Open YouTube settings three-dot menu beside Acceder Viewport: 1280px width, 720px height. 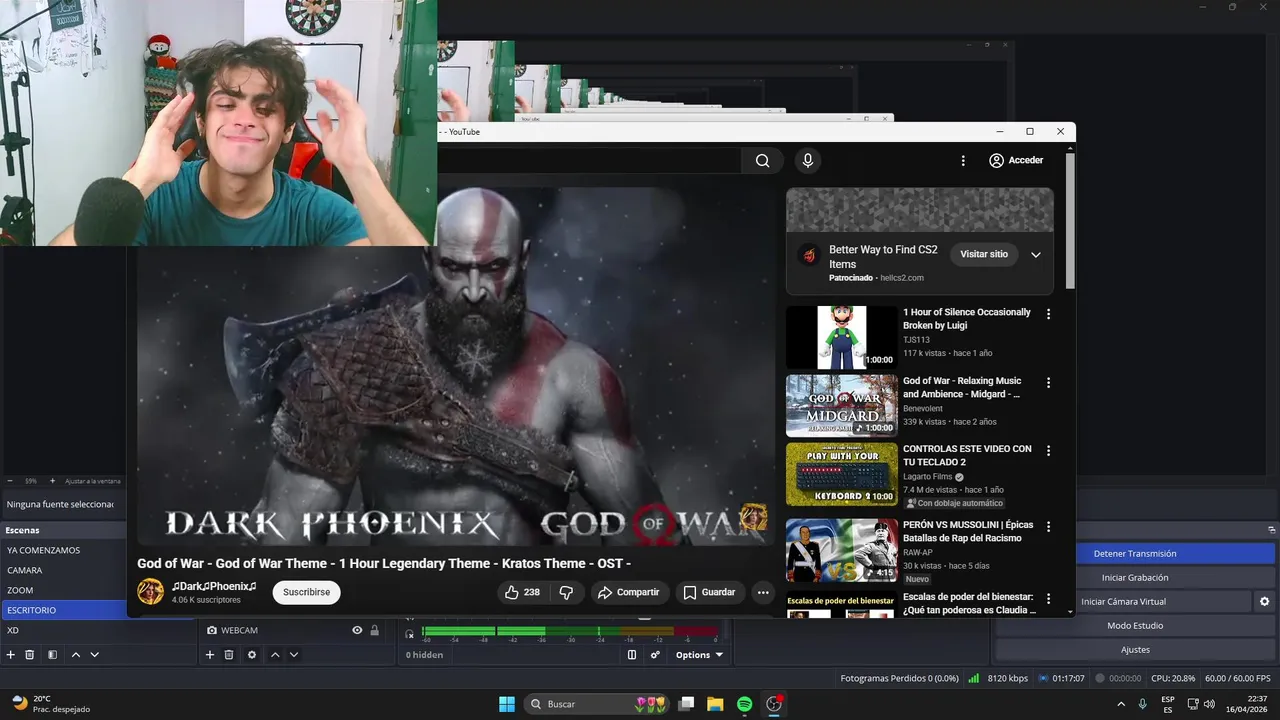[x=963, y=161]
